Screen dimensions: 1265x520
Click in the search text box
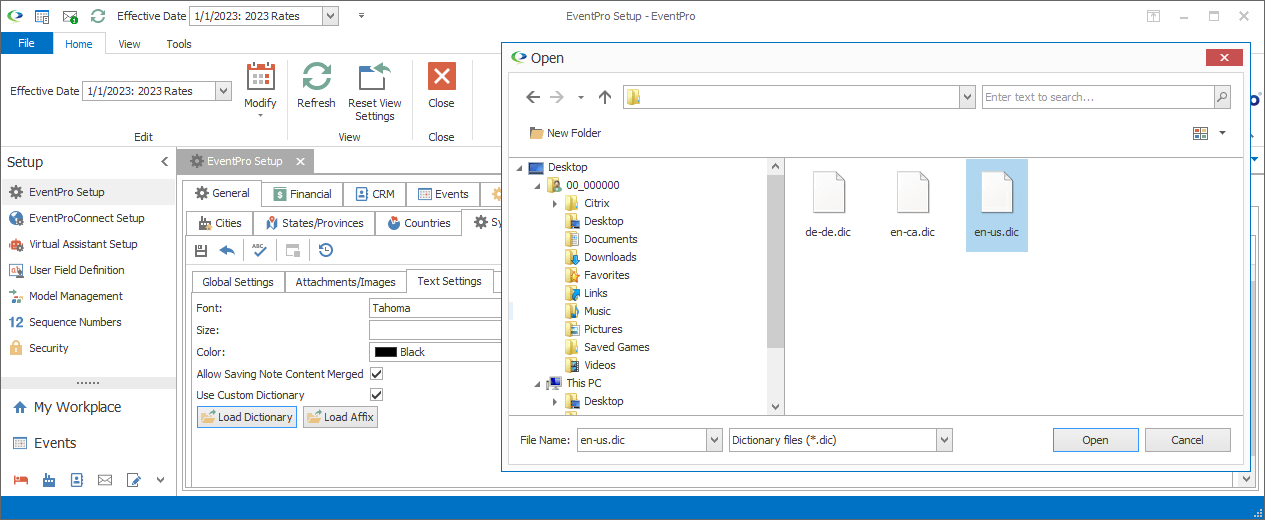[x=1097, y=97]
